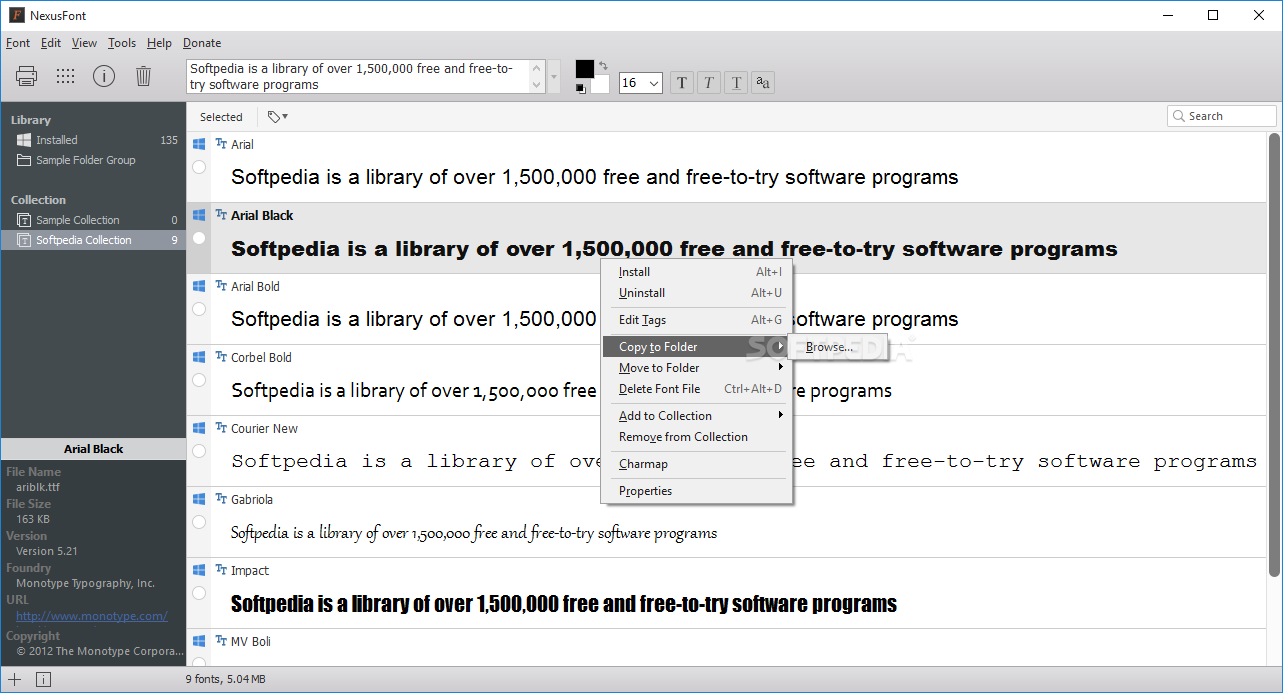Select the Softpedia Collection item

[x=93, y=240]
